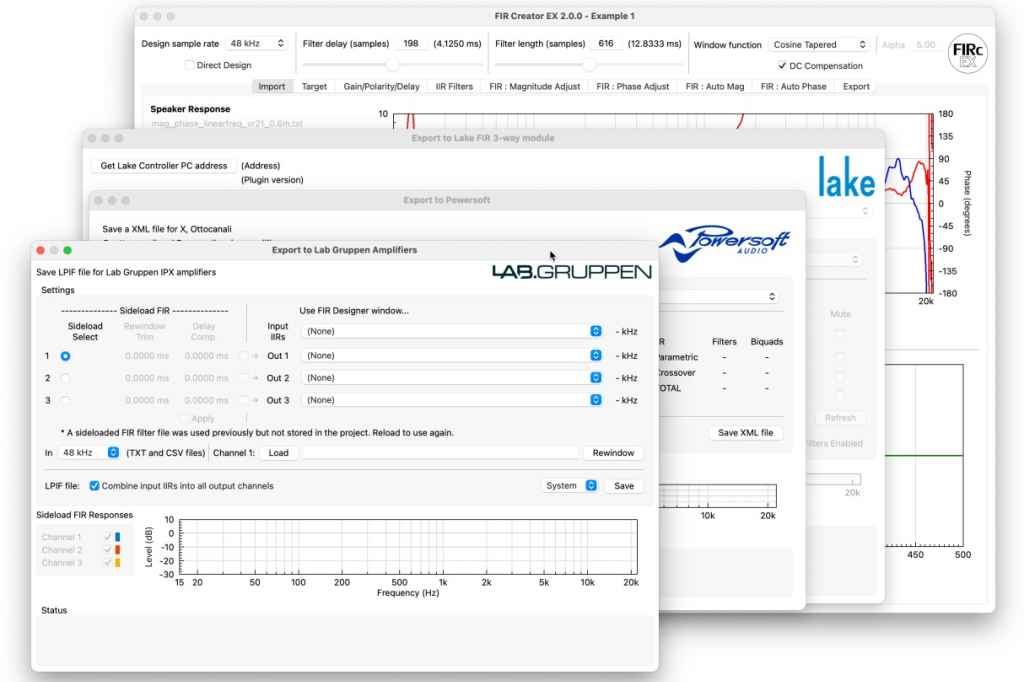This screenshot has width=1024, height=682.
Task: Click Channel 2 red color swatch
Action: pos(118,550)
